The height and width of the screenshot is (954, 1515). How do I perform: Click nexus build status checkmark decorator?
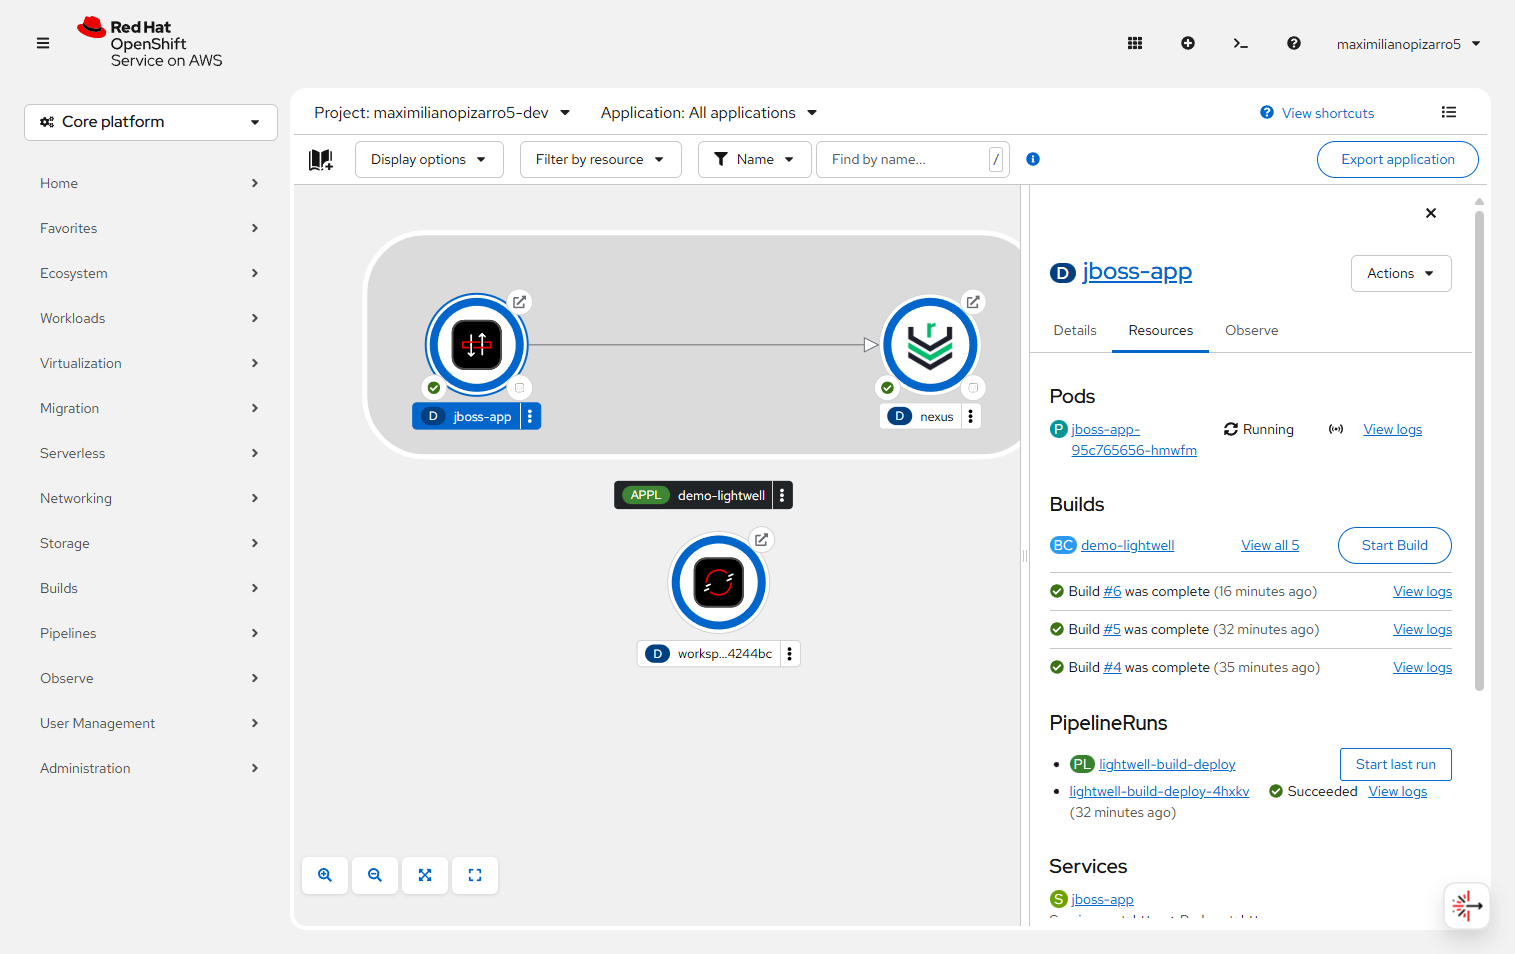click(x=887, y=388)
